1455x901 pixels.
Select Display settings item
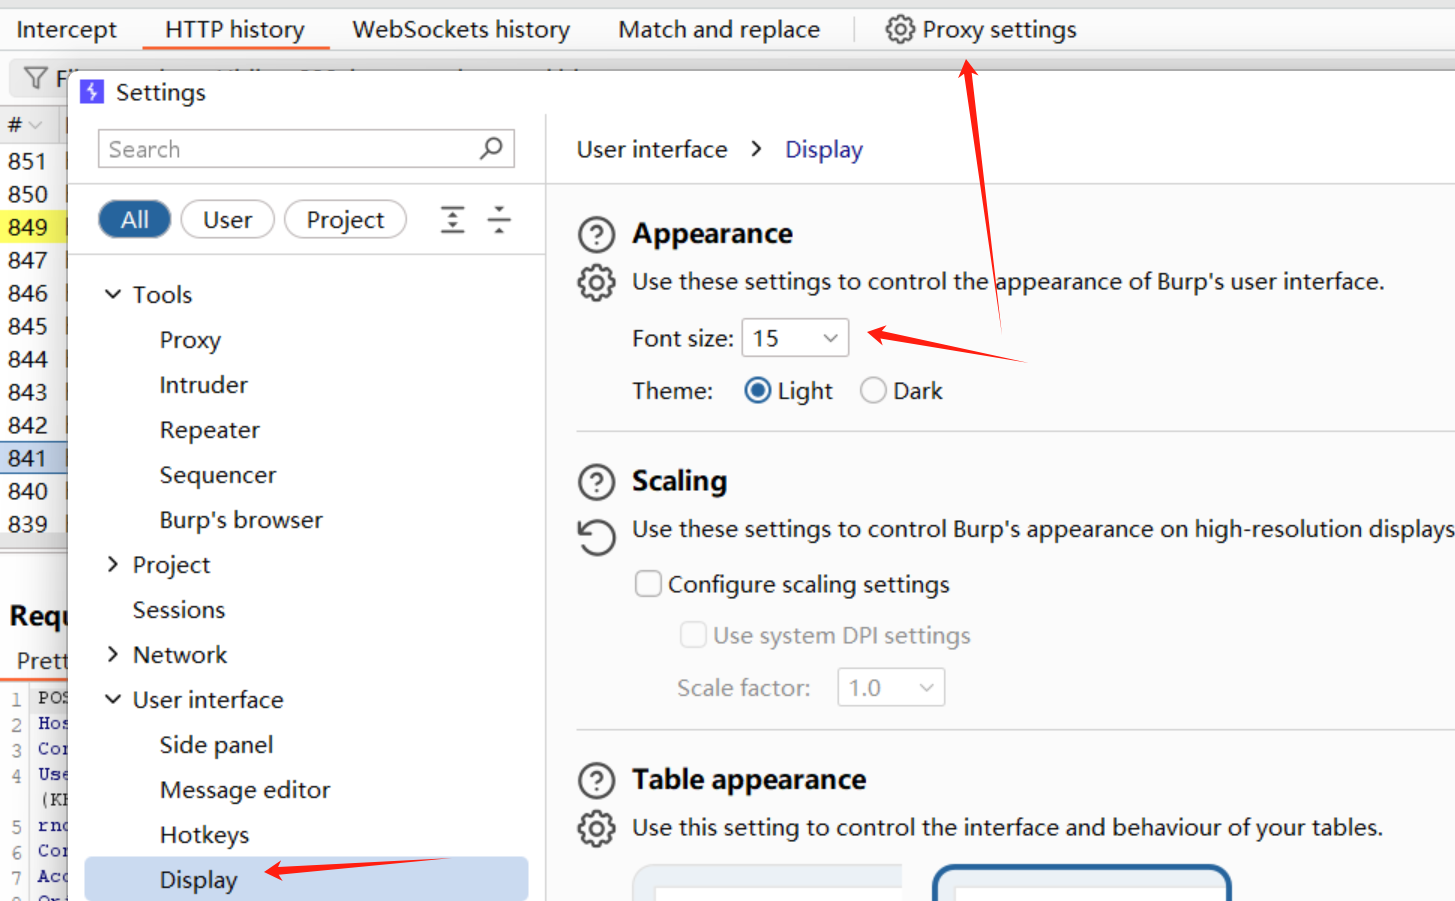point(306,879)
